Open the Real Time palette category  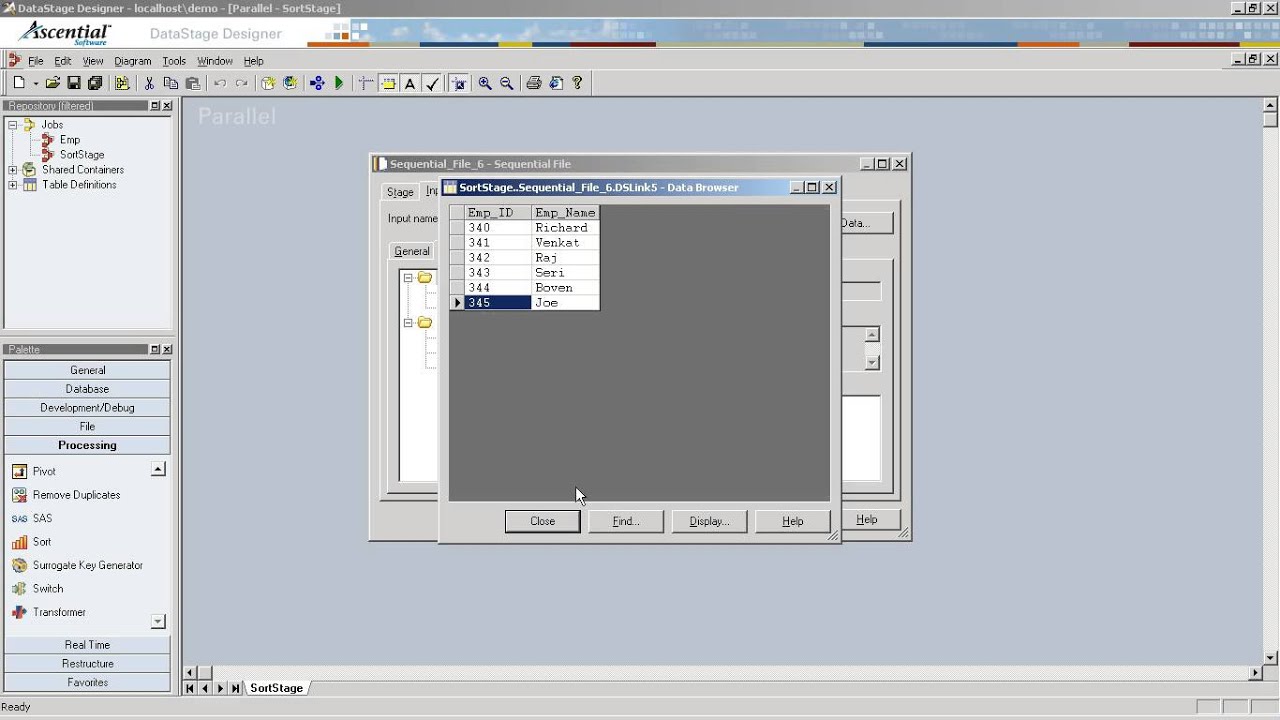click(x=87, y=645)
